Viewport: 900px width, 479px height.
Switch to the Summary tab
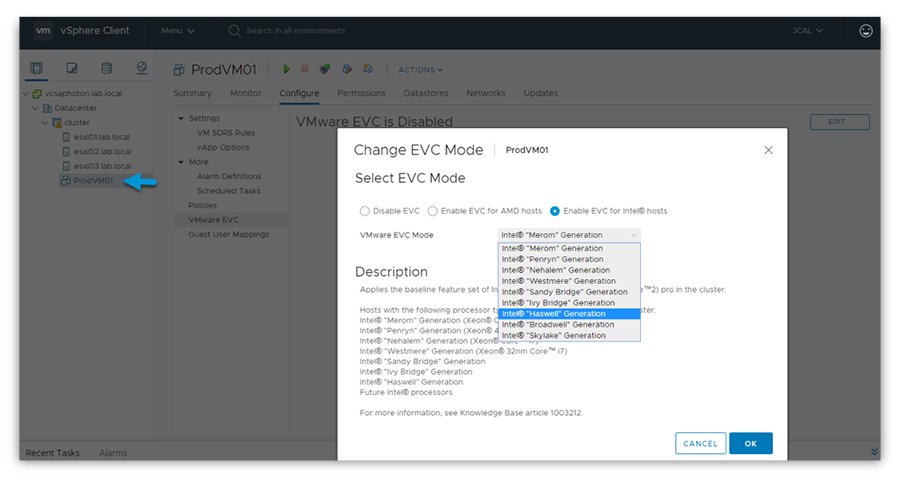pyautogui.click(x=192, y=93)
